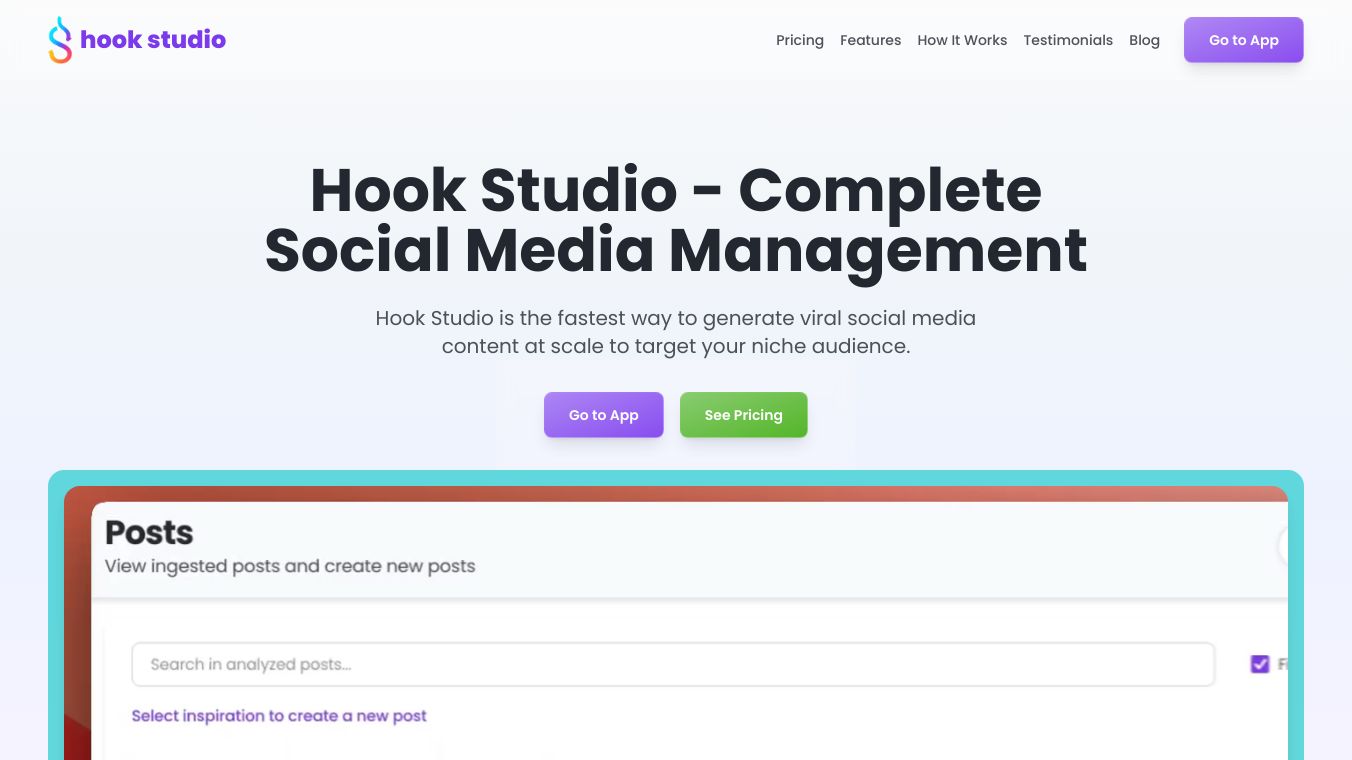Screen dimensions: 1352x760
Task: Open the Blog nav link
Action: [x=1144, y=40]
